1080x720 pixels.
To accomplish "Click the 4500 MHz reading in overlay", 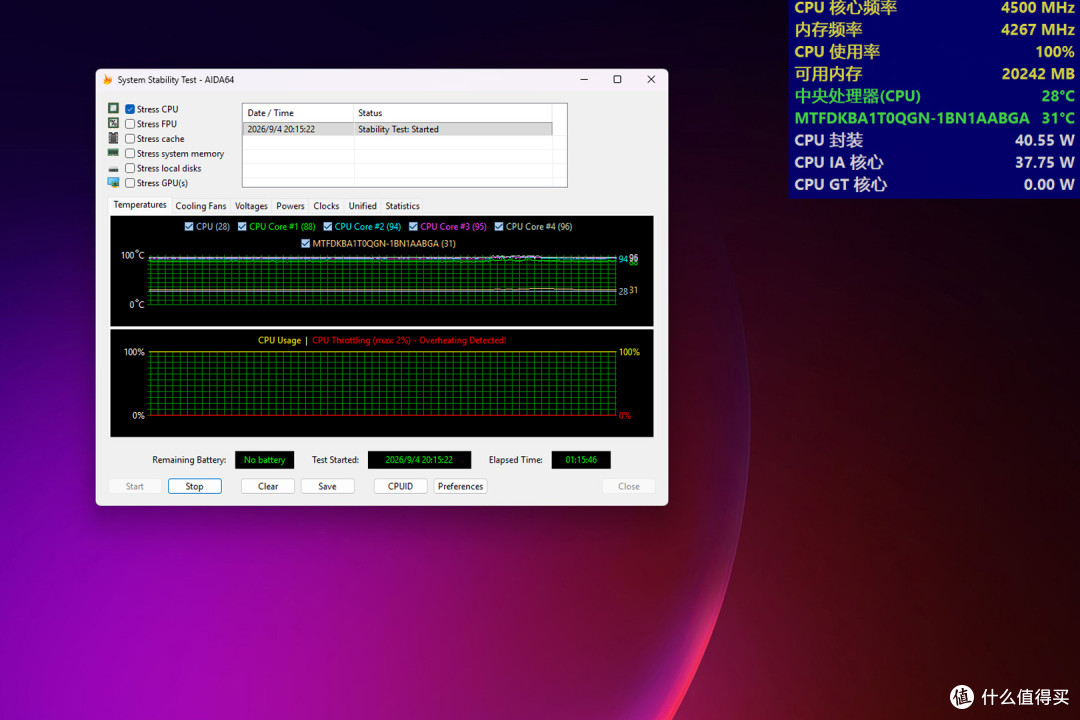I will click(x=1037, y=8).
